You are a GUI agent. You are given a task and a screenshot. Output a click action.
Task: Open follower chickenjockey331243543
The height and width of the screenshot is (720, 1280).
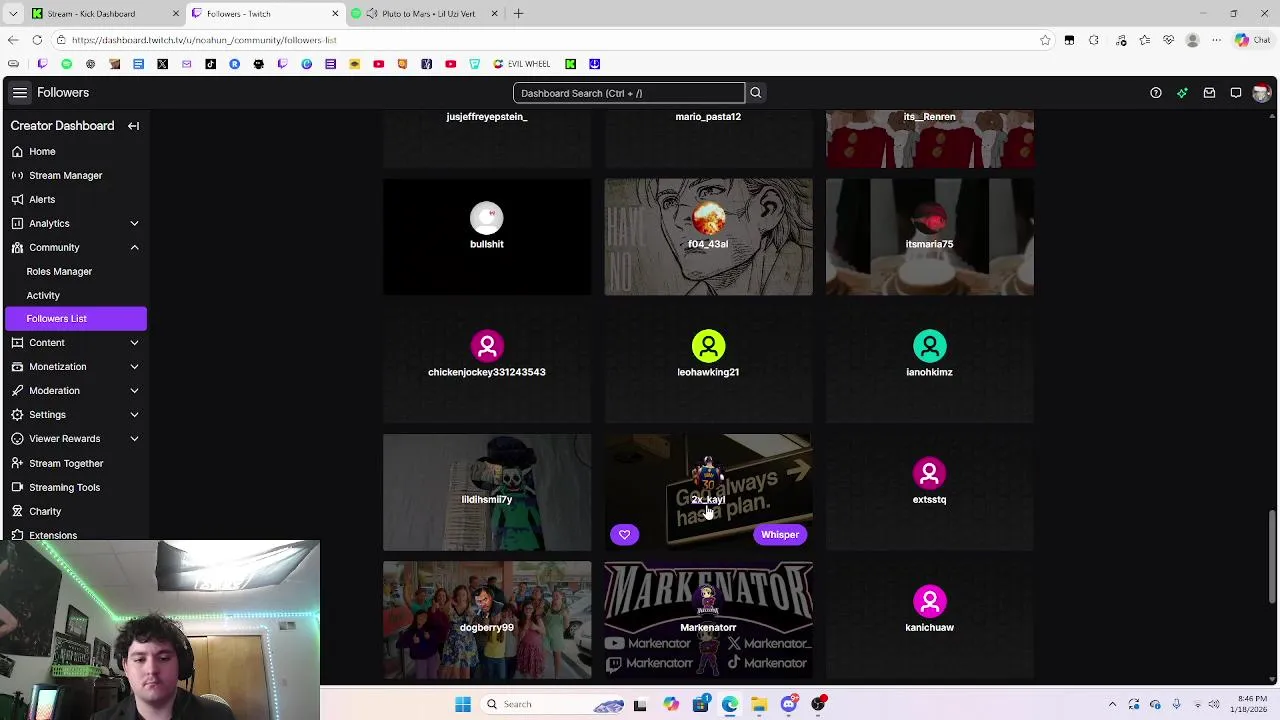(x=487, y=365)
